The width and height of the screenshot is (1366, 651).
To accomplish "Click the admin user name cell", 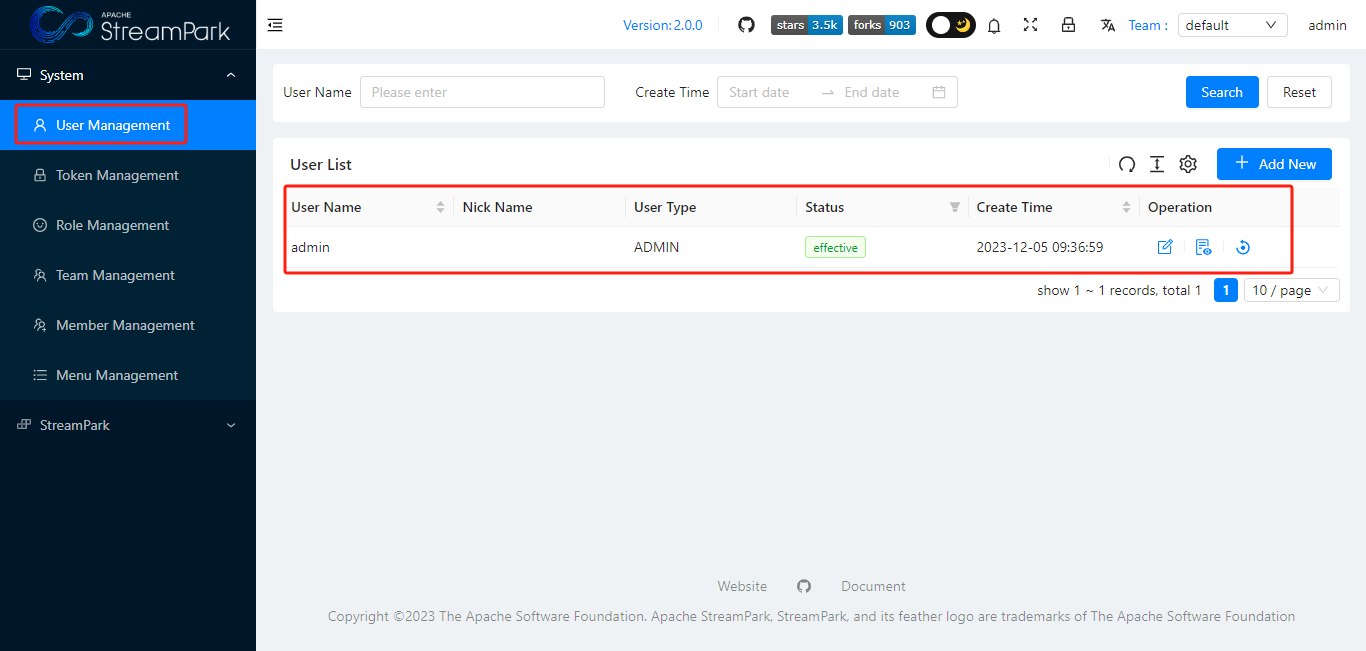I will [x=310, y=247].
